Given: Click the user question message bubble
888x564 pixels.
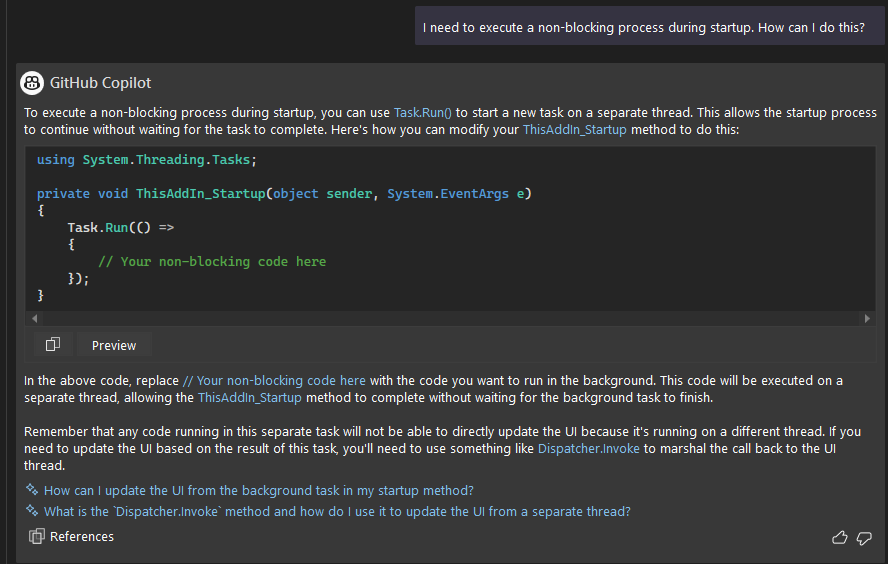Looking at the screenshot, I should click(650, 26).
